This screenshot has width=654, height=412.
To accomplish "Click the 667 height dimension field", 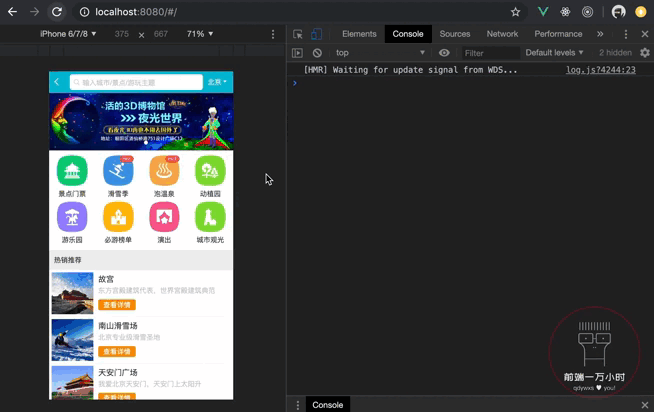I will click(x=161, y=34).
